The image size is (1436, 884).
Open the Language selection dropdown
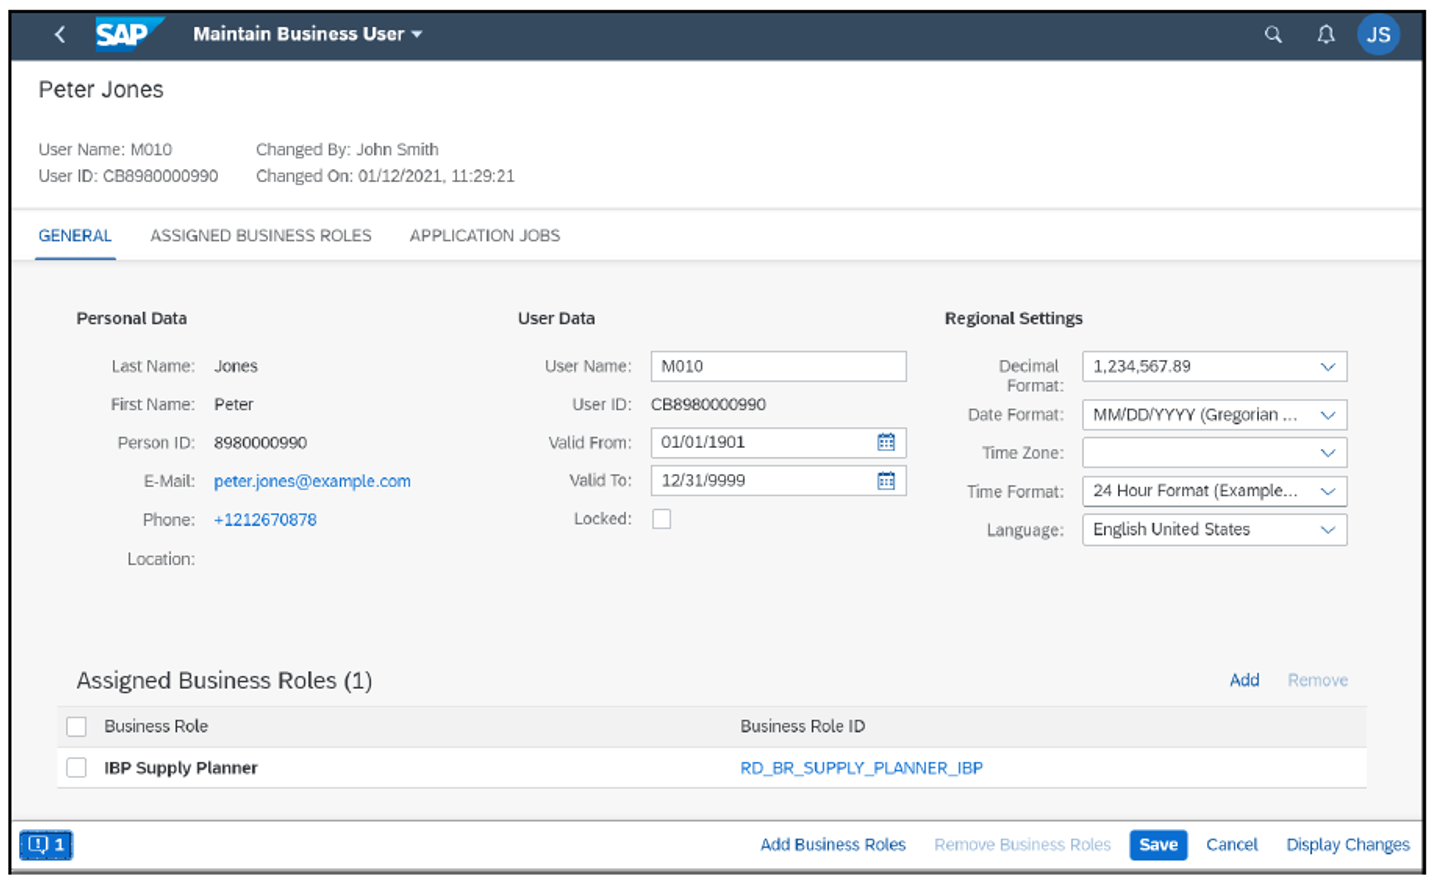[x=1330, y=529]
